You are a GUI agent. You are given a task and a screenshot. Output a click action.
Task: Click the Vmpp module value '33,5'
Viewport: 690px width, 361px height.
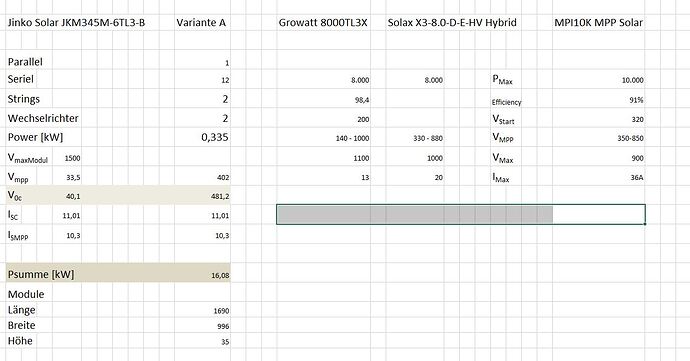pos(73,177)
